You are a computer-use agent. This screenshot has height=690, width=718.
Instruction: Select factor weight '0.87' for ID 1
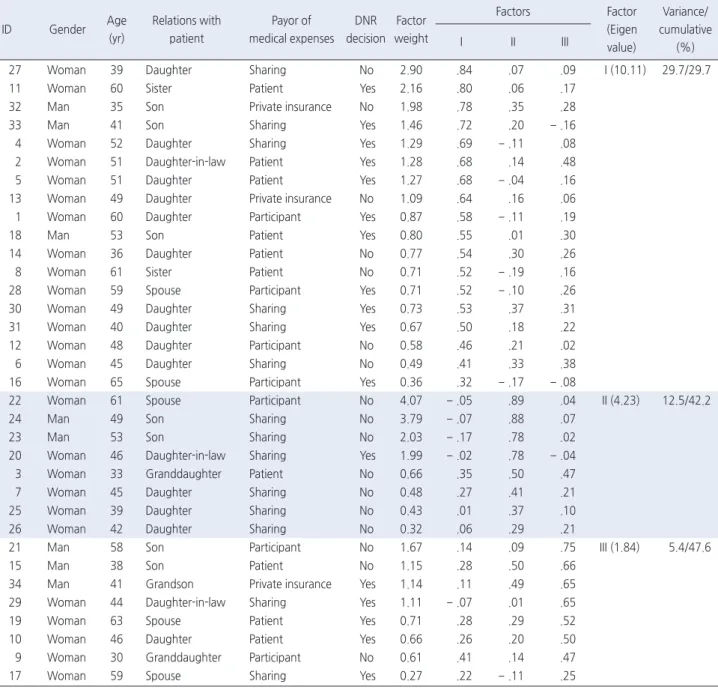(411, 217)
